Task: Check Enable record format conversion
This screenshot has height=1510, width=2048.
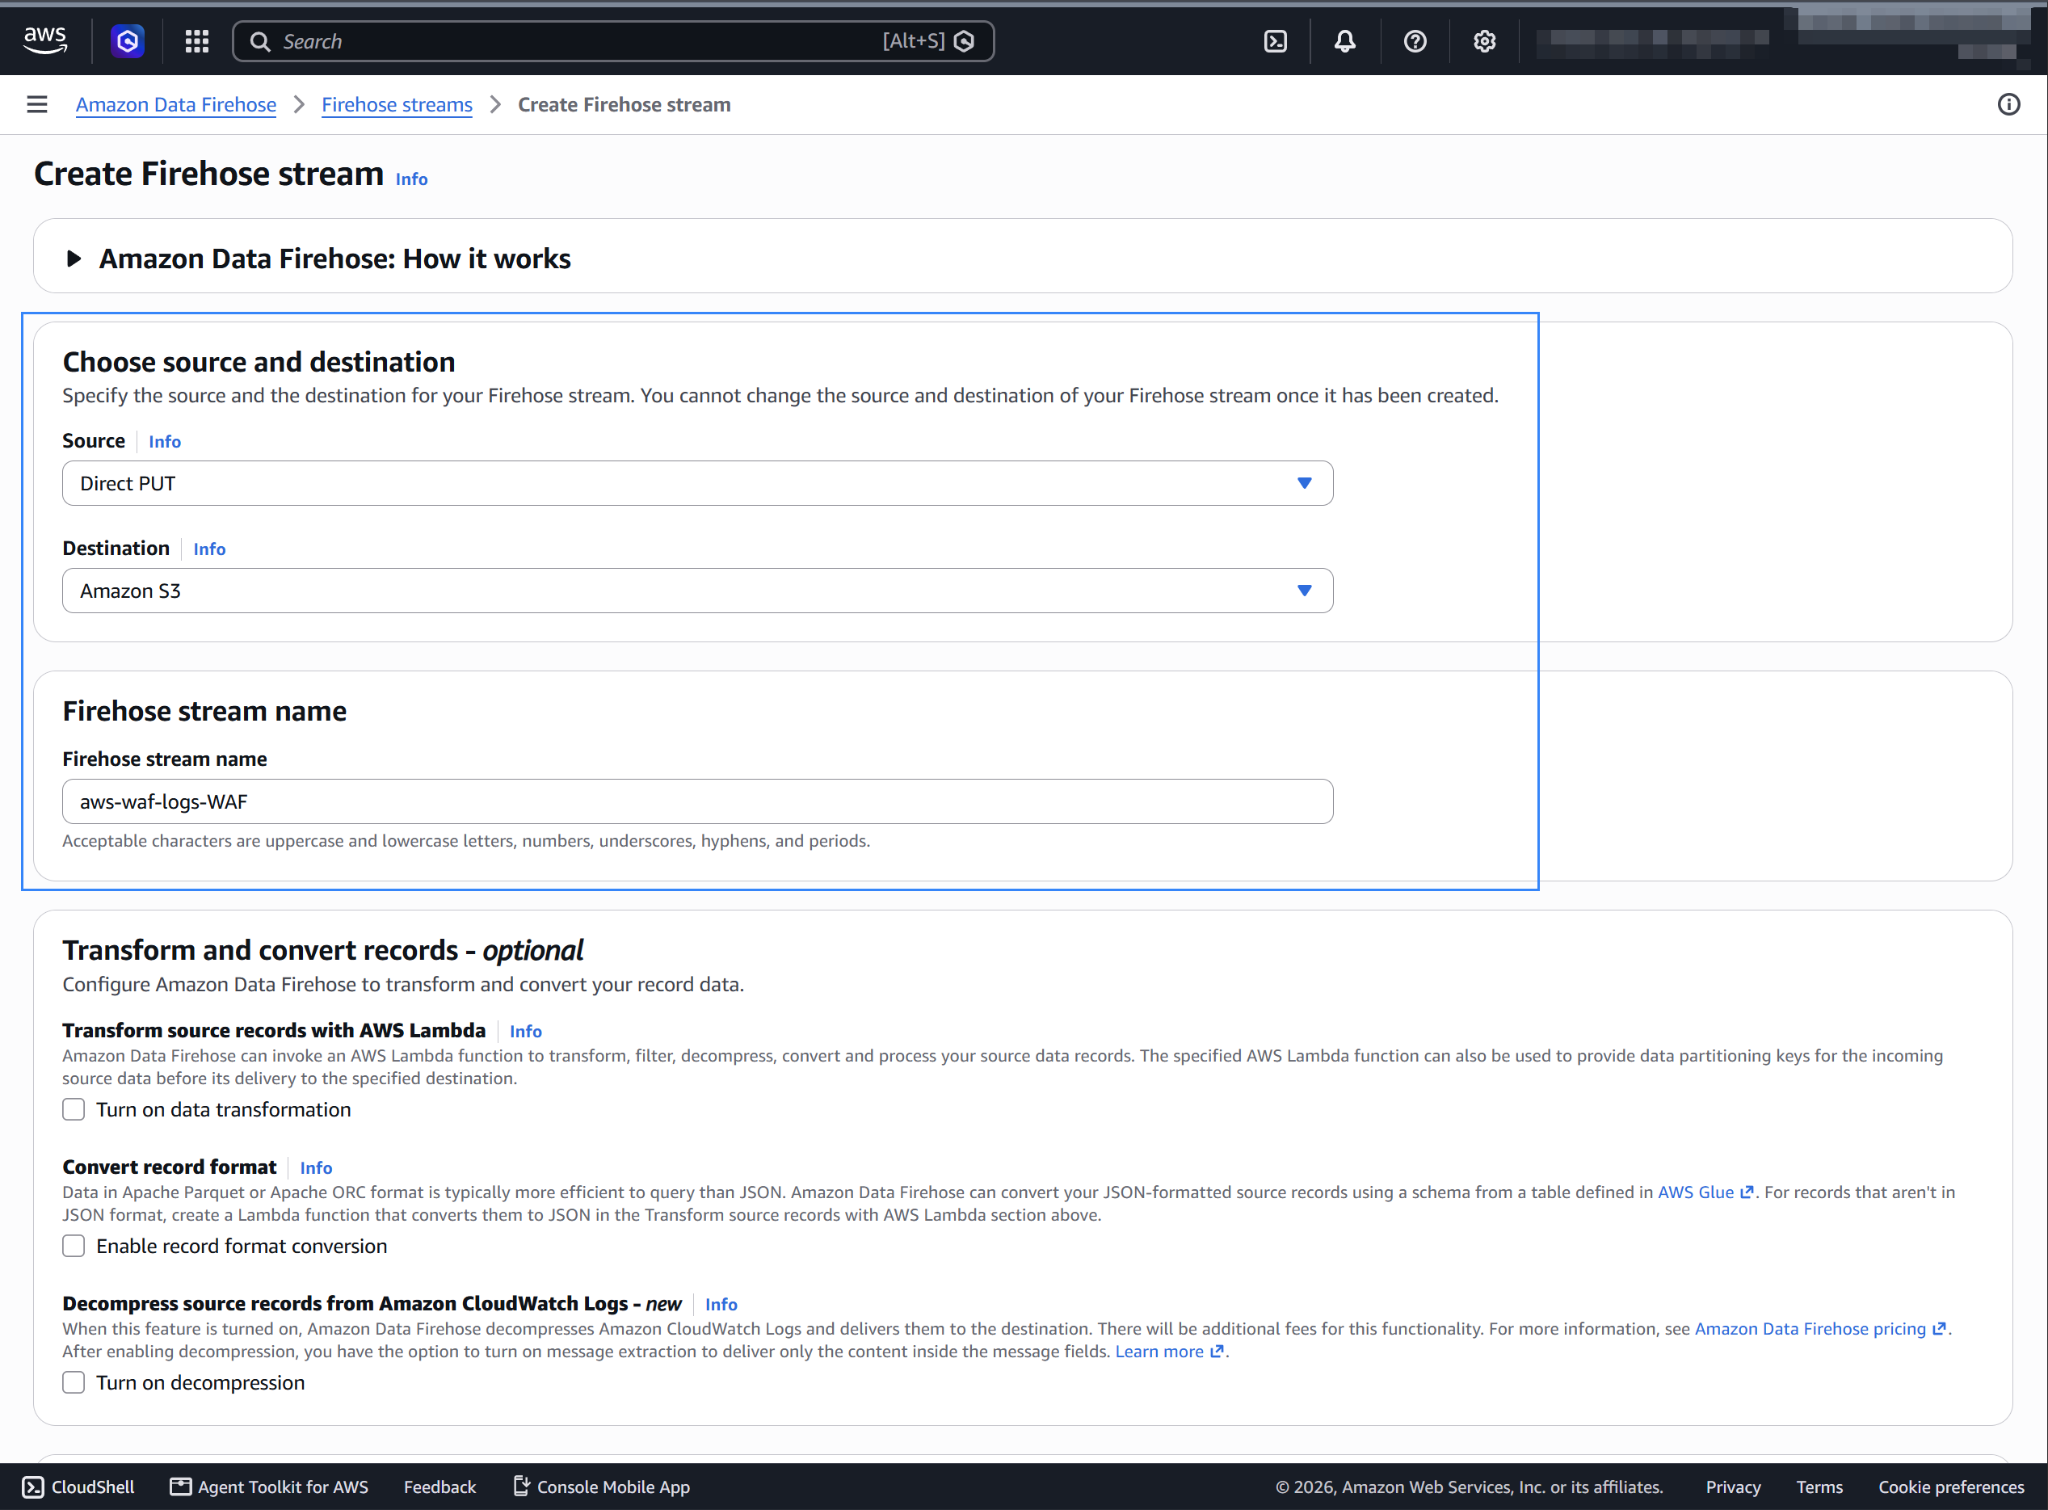Action: tap(74, 1246)
